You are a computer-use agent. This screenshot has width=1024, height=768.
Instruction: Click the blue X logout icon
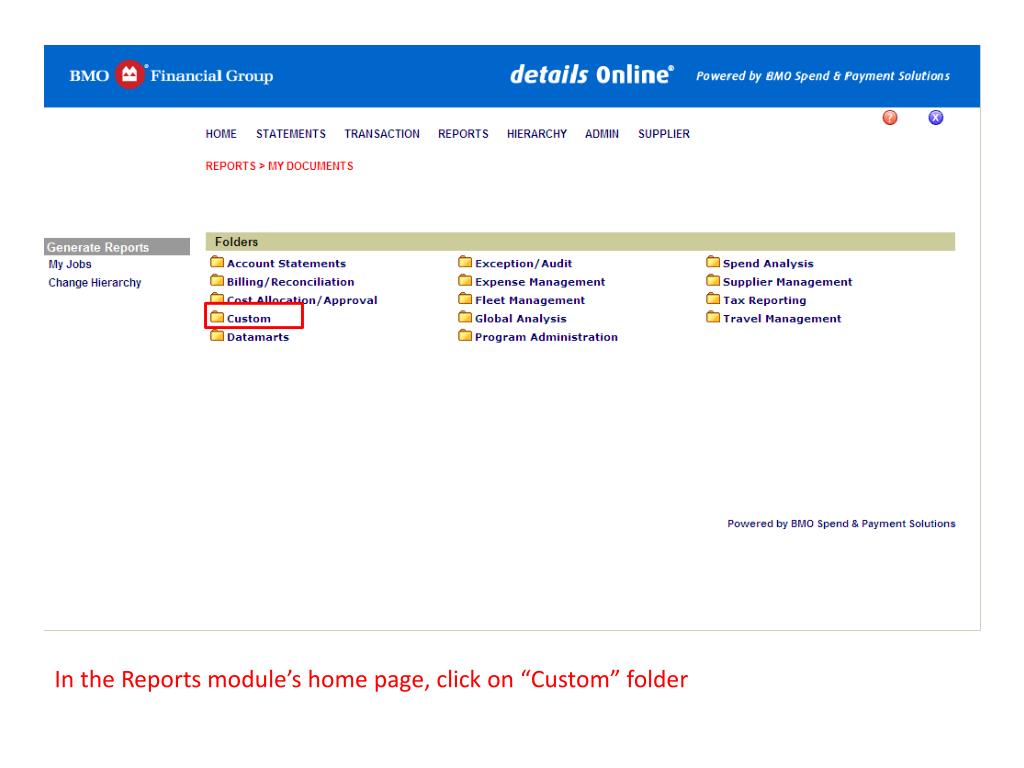(935, 118)
